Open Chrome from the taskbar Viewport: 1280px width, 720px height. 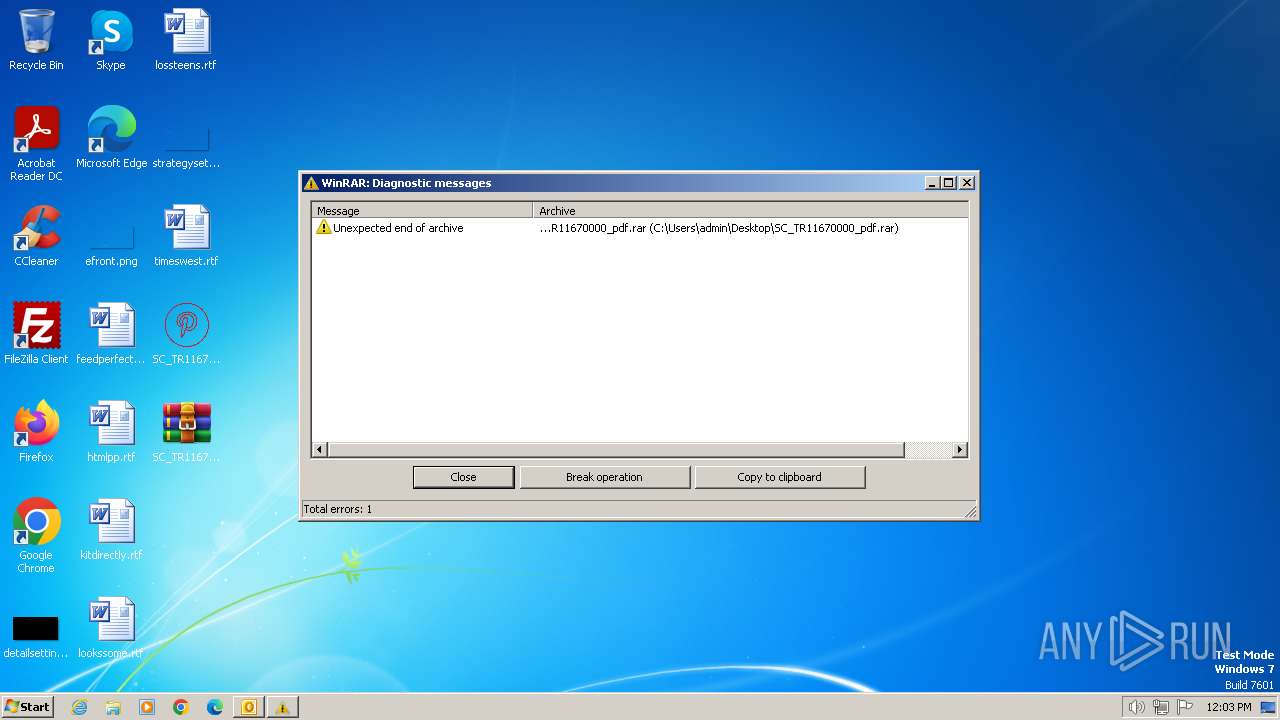pos(181,707)
